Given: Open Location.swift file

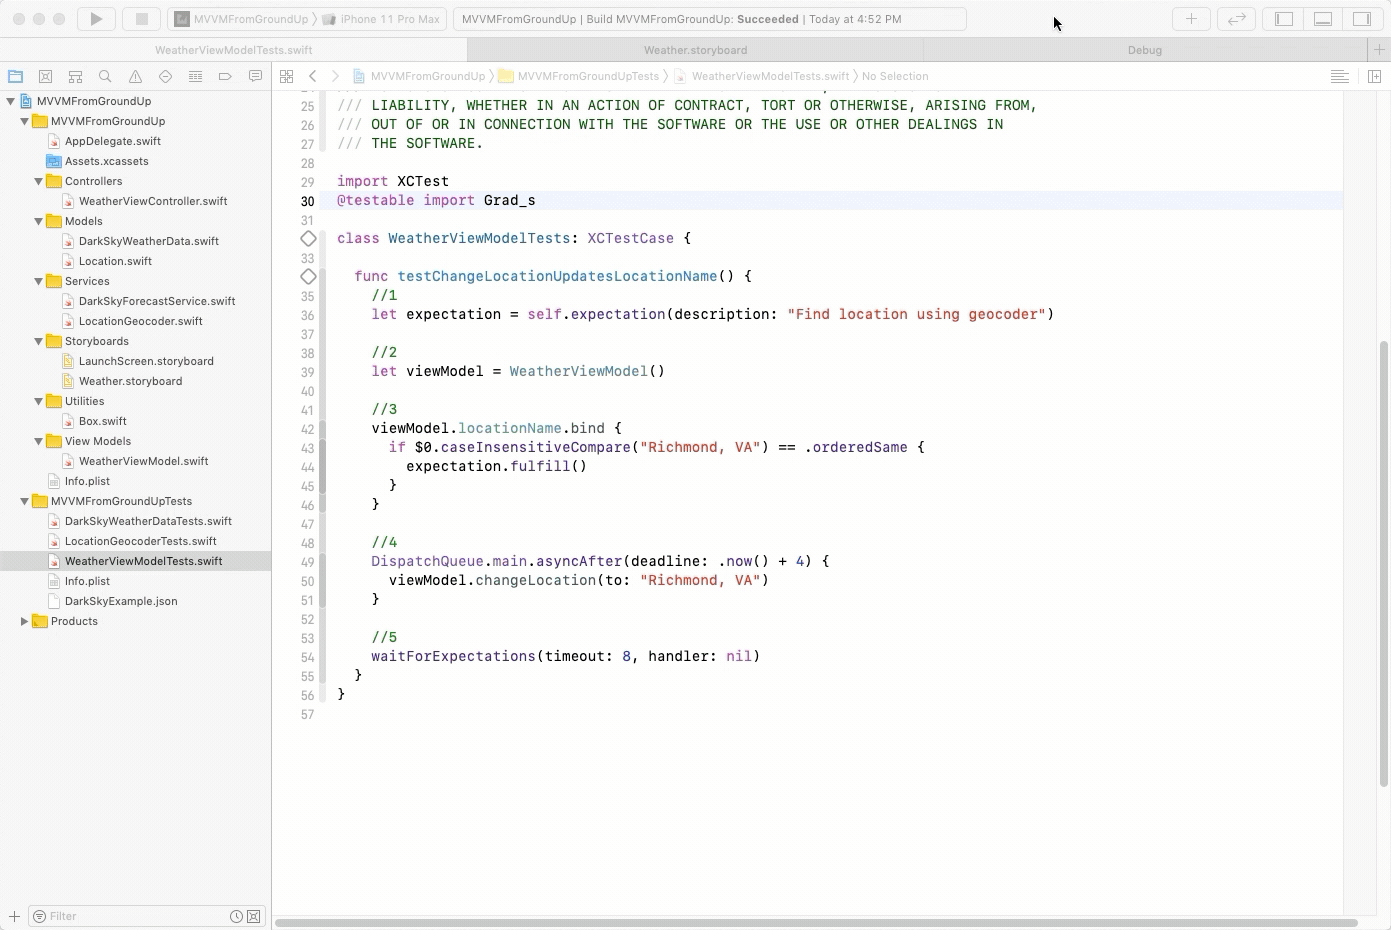Looking at the screenshot, I should 116,261.
